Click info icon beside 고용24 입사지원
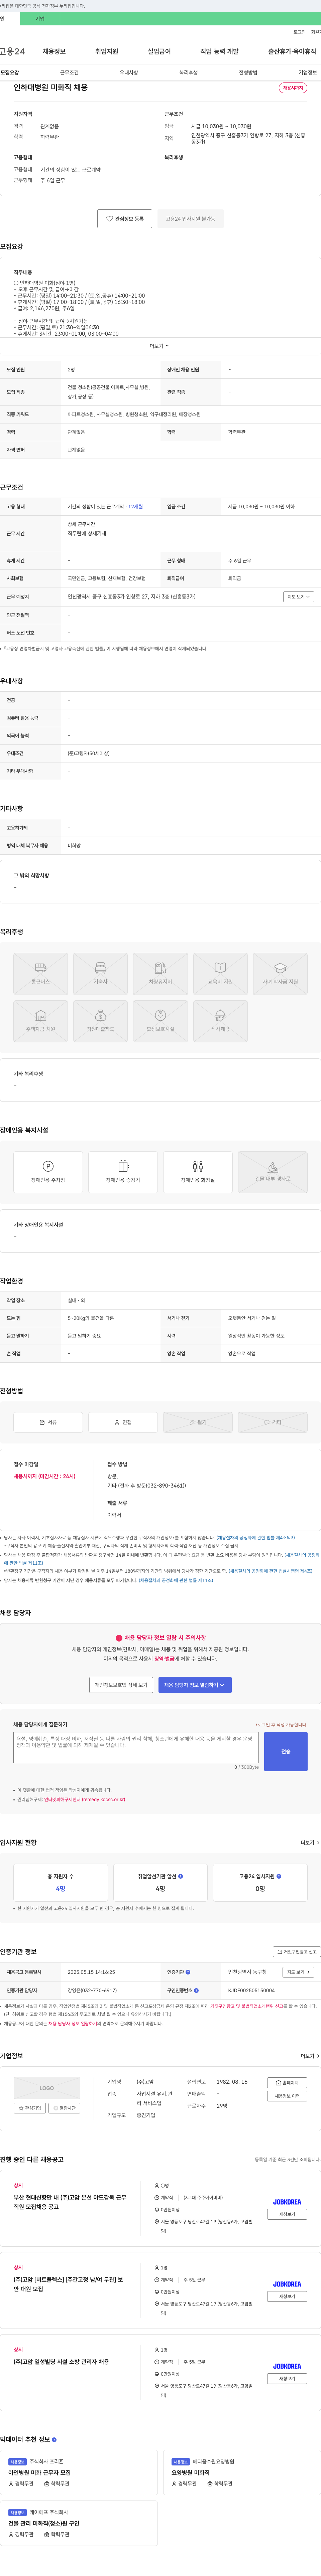Screen dimensions: 321x2576 coord(279,1876)
